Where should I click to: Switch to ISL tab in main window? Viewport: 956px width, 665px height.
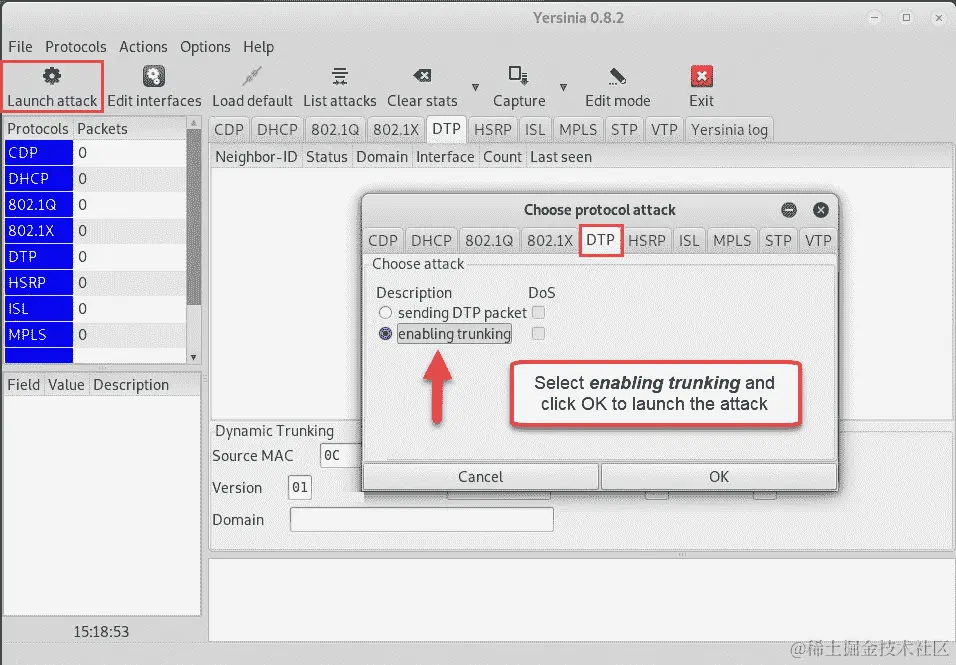[x=535, y=130]
